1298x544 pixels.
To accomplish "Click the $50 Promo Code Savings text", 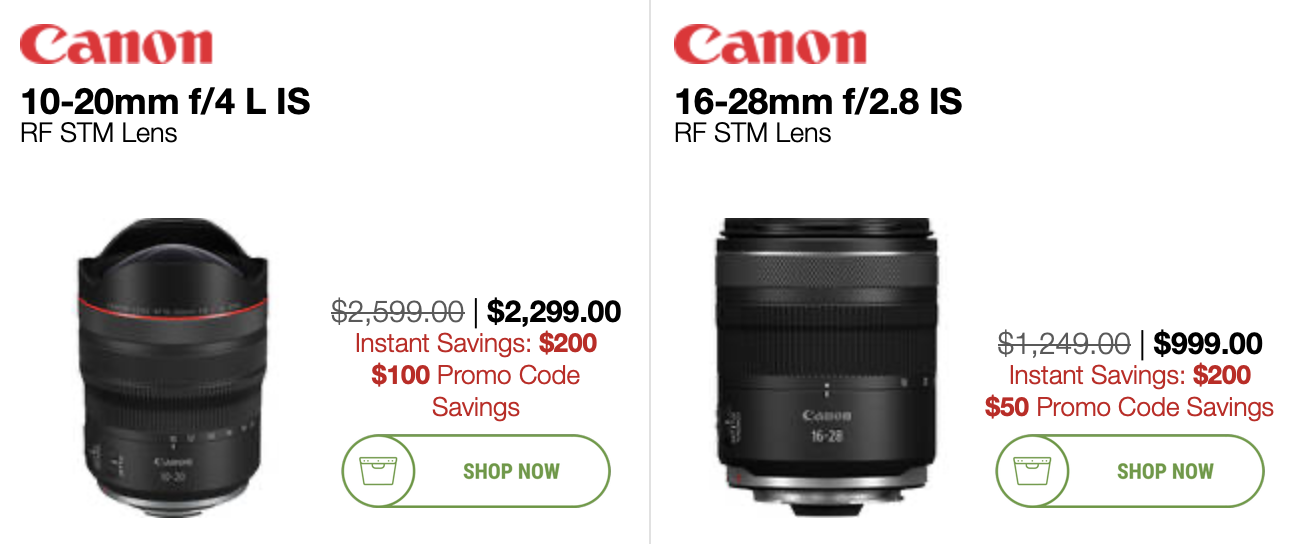I will pos(1129,407).
